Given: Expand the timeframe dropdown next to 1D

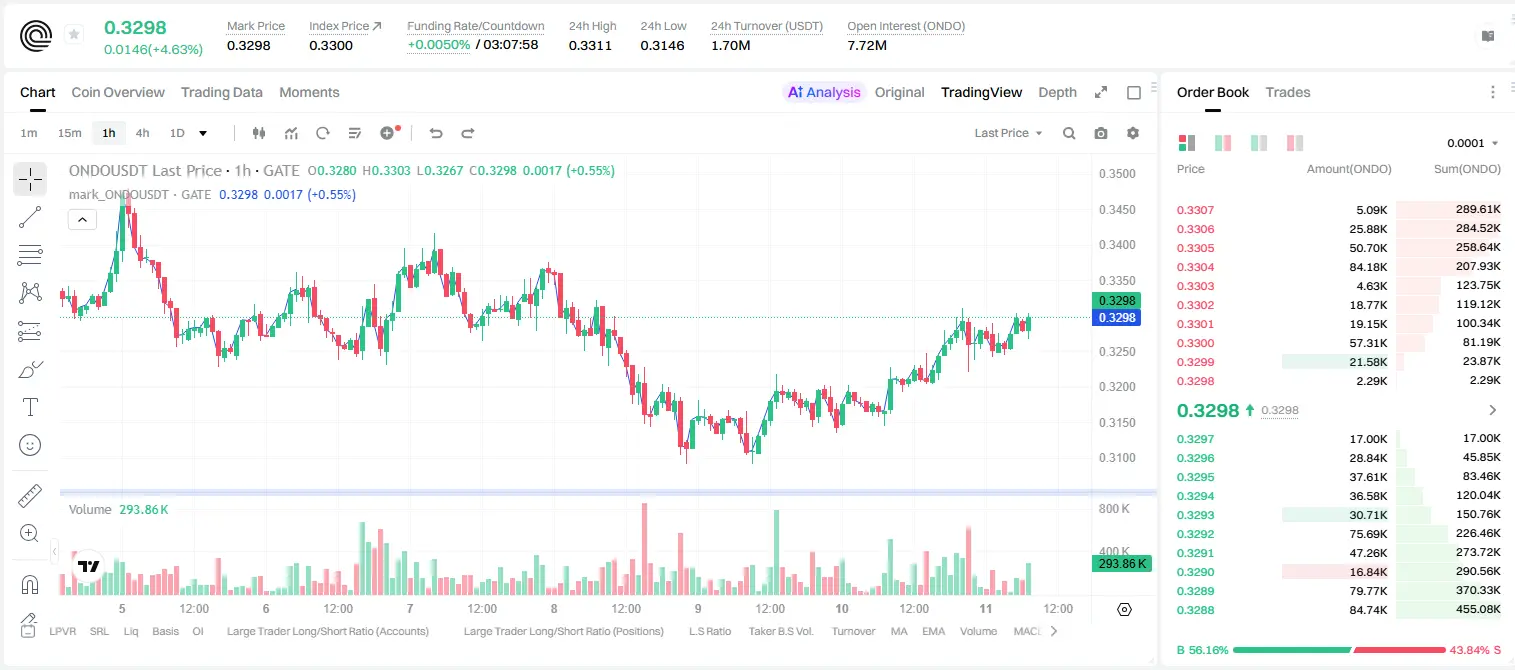Looking at the screenshot, I should pos(203,133).
